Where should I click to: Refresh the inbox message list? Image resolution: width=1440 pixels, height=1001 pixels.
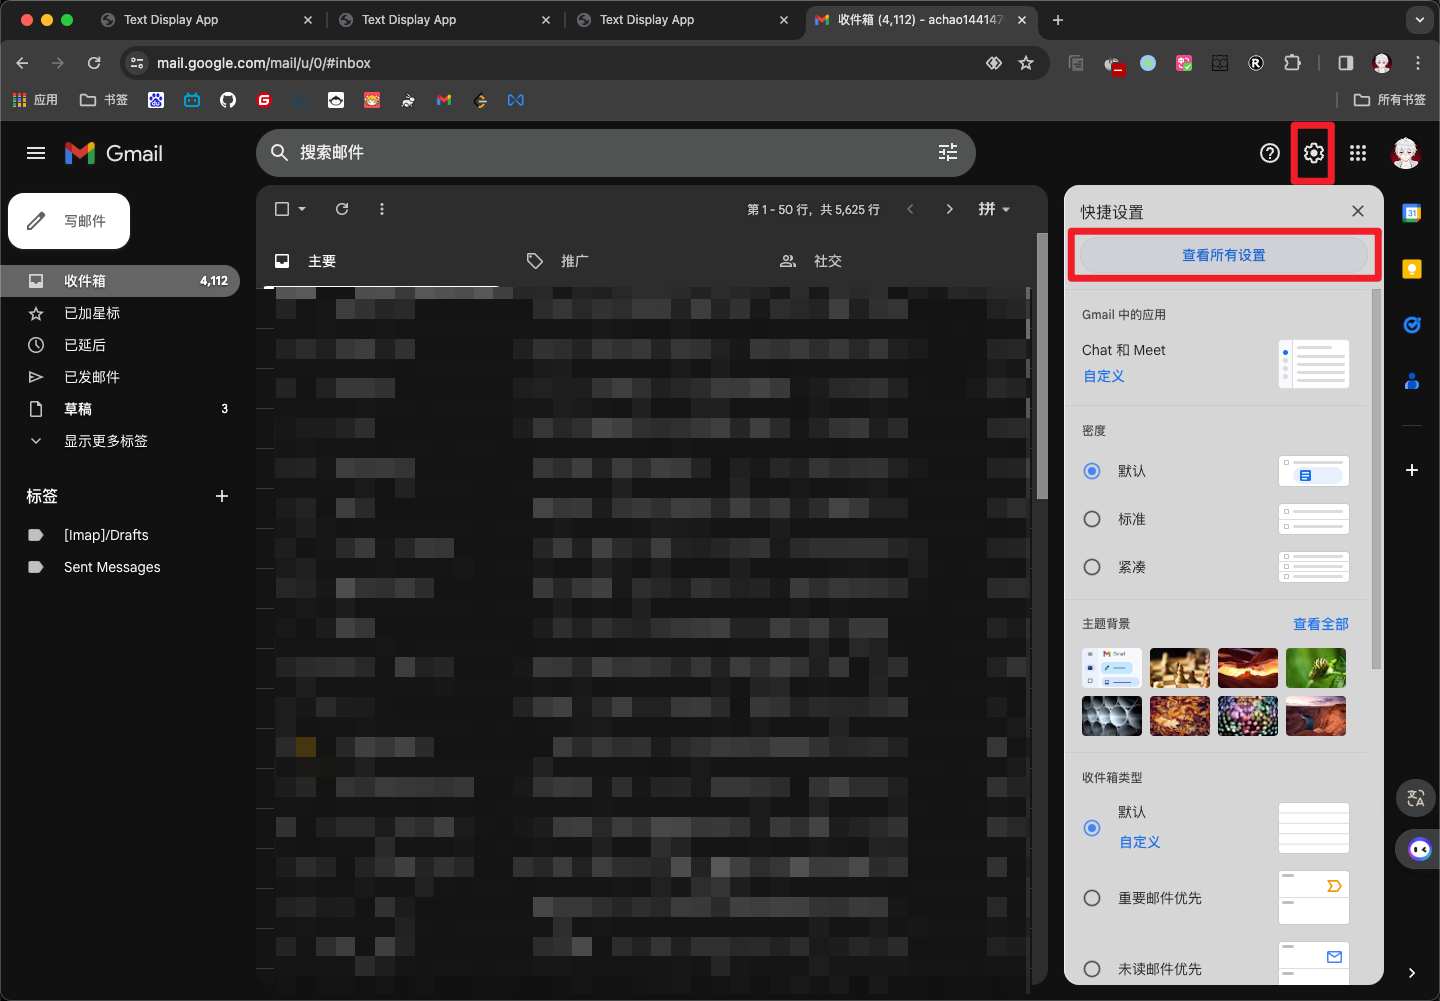point(342,209)
